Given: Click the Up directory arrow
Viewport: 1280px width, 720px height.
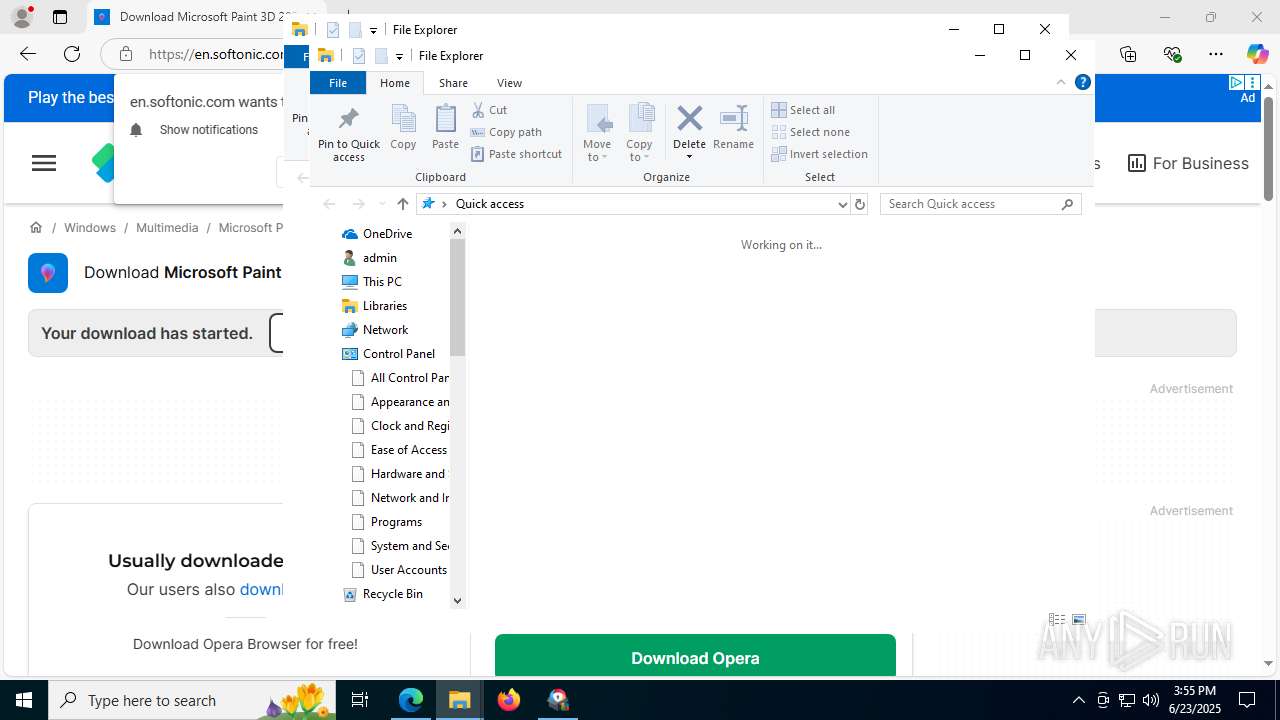Looking at the screenshot, I should (x=402, y=204).
